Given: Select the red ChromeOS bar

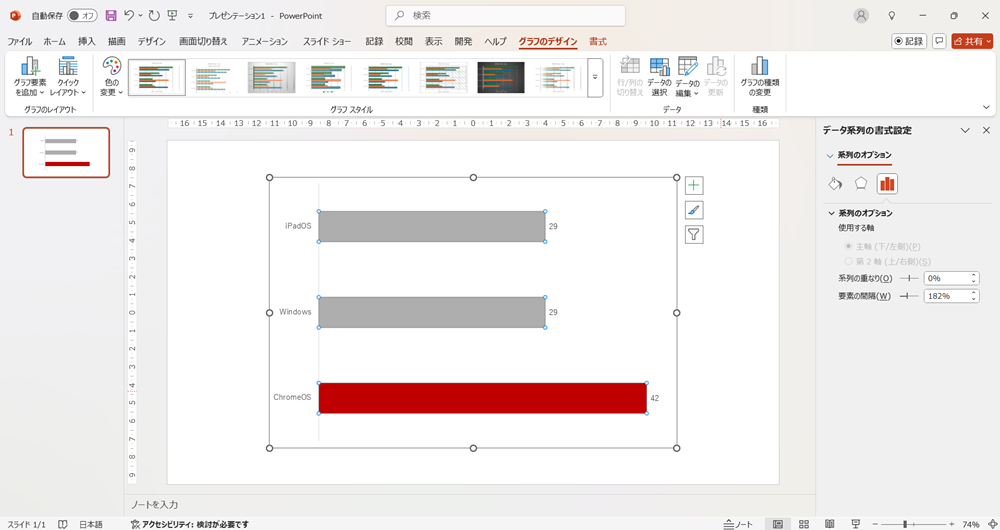Looking at the screenshot, I should point(482,398).
